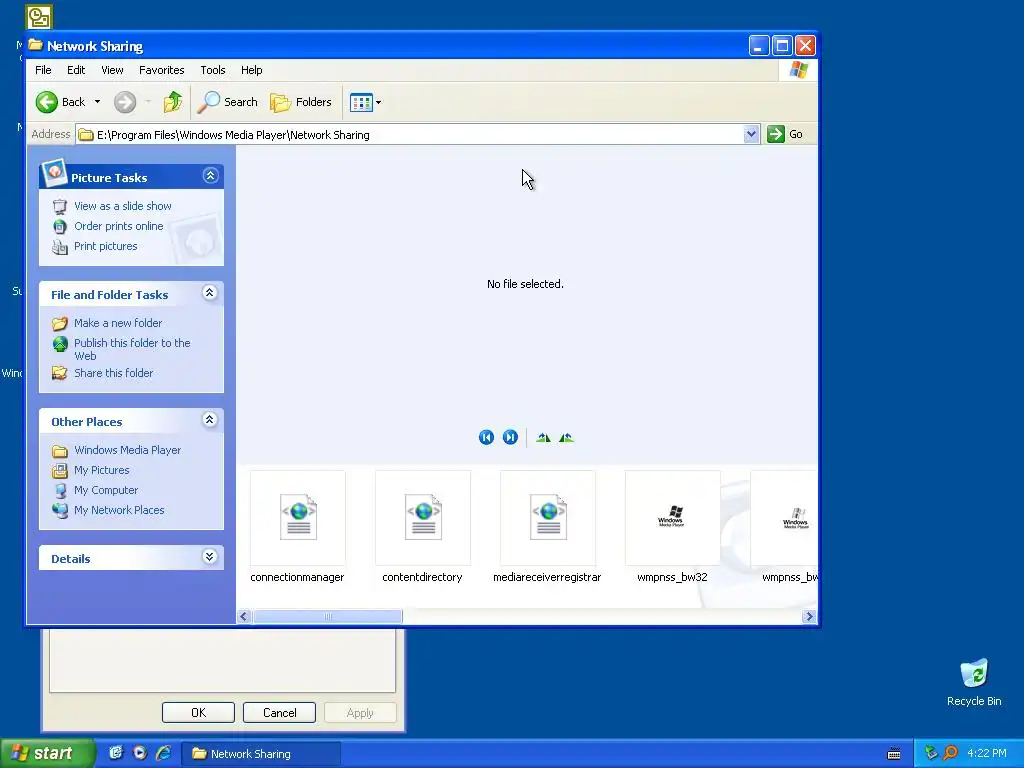
Task: Collapse the Picture Tasks panel
Action: pos(210,176)
